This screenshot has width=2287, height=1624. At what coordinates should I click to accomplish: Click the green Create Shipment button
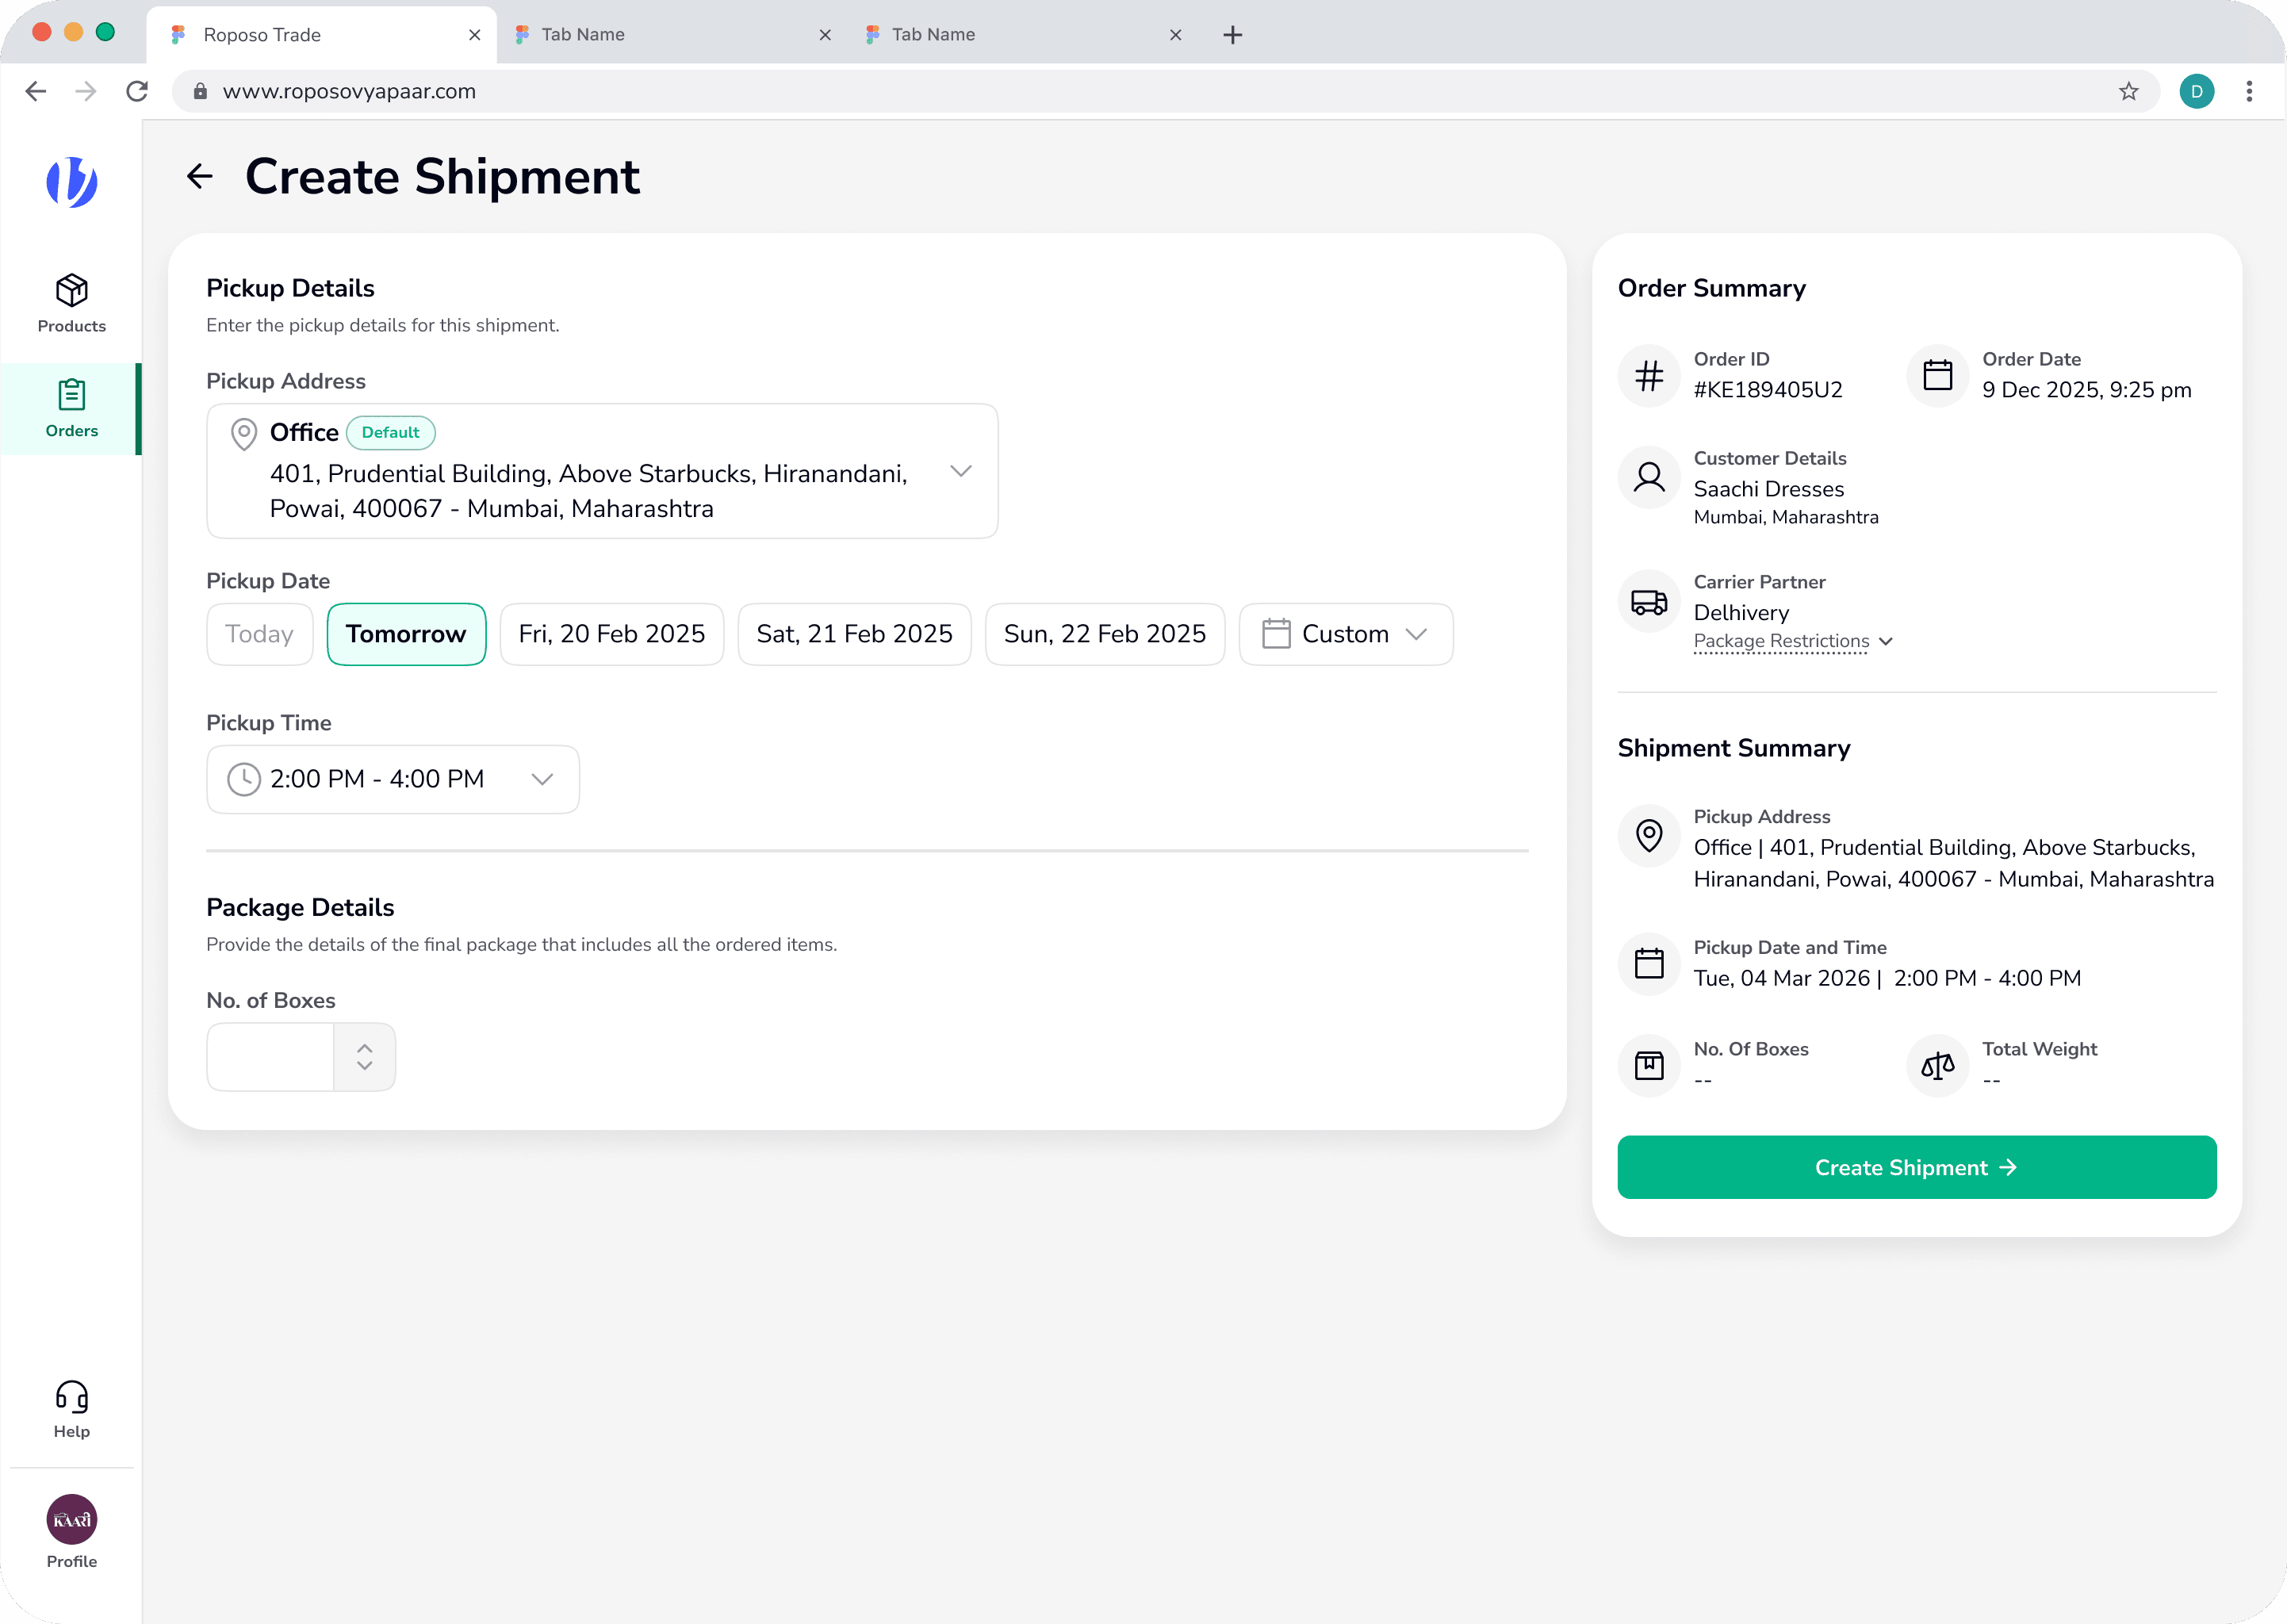(1916, 1167)
